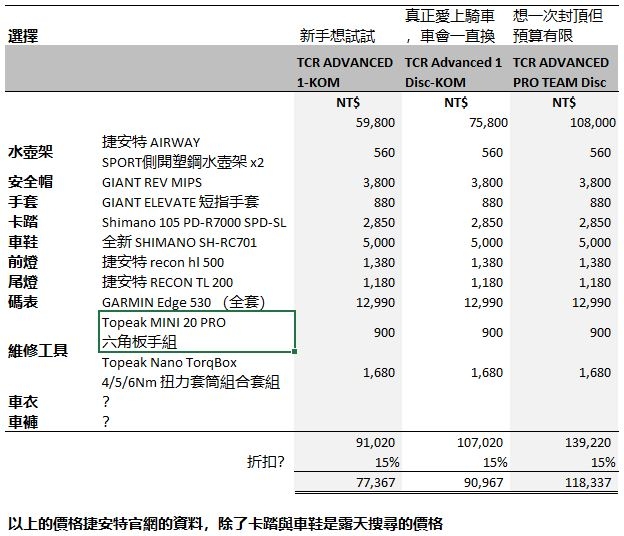Select the 安全帽 category cell
Image resolution: width=624 pixels, height=536 pixels.
tap(30, 182)
